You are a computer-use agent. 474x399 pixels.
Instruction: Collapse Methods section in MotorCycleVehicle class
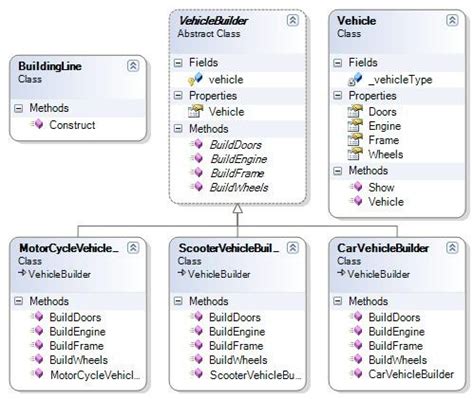pos(19,301)
